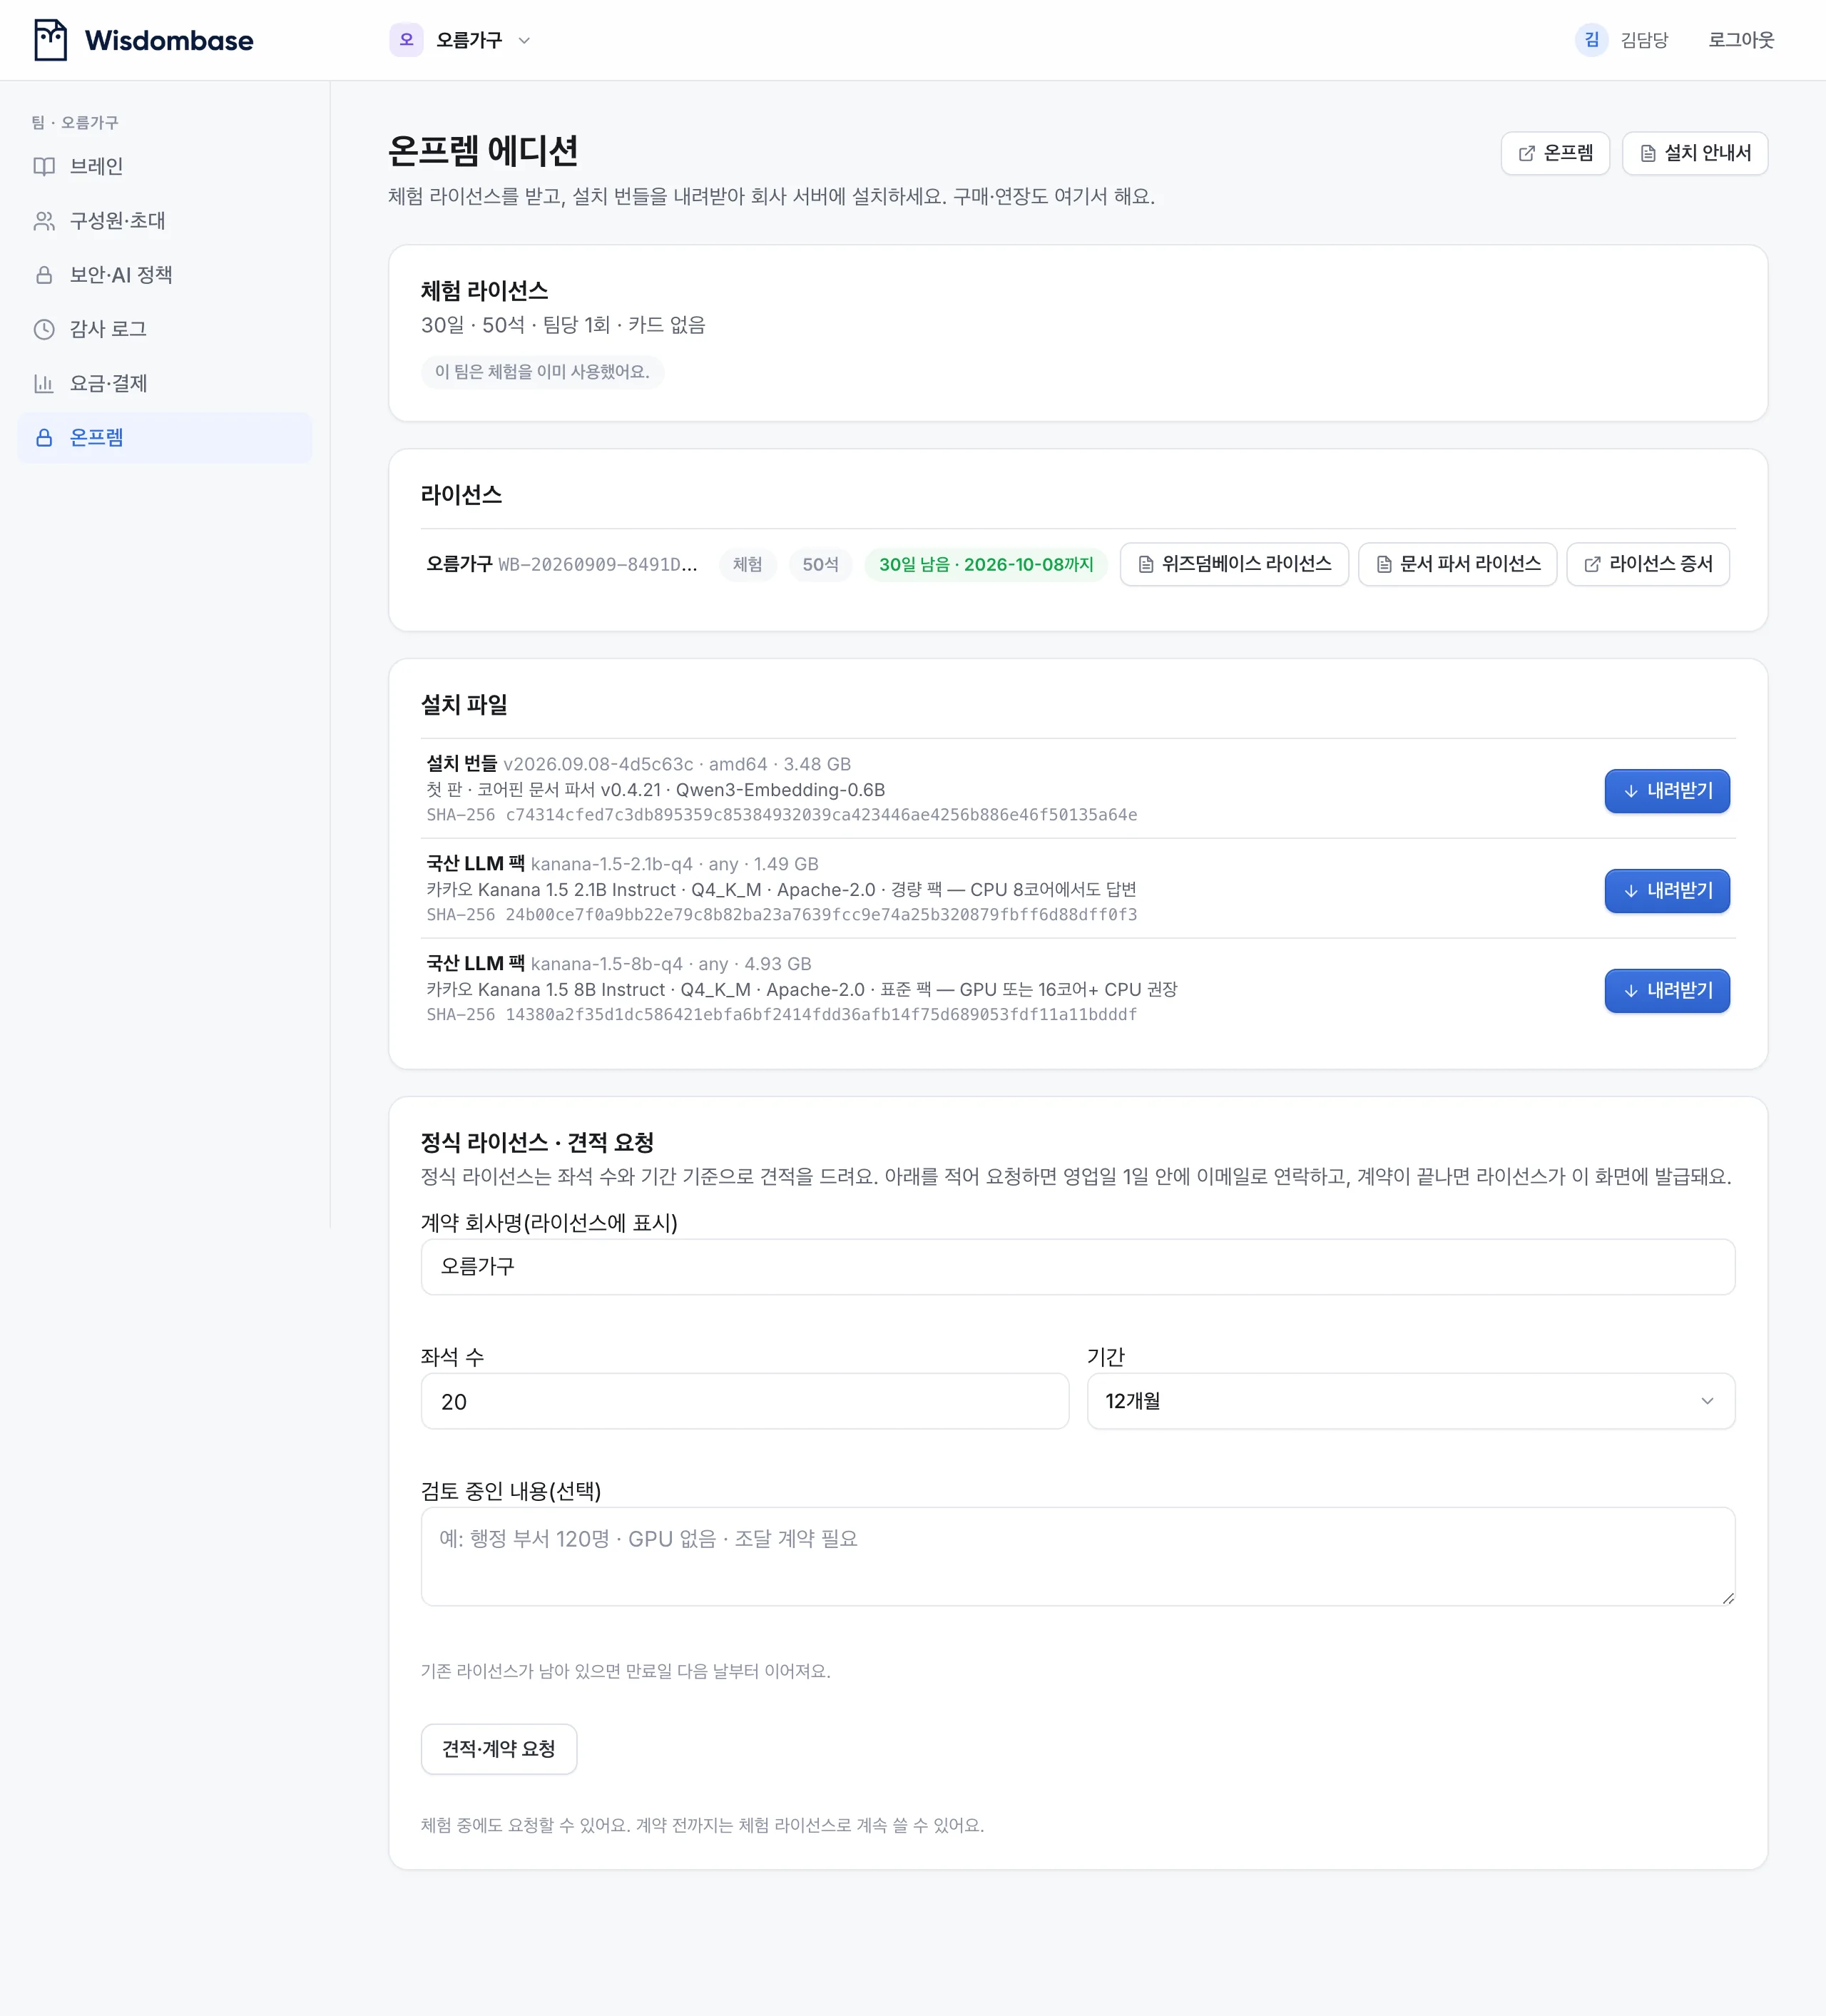Open 요금·결제 in the sidebar
This screenshot has width=1826, height=2016.
165,383
